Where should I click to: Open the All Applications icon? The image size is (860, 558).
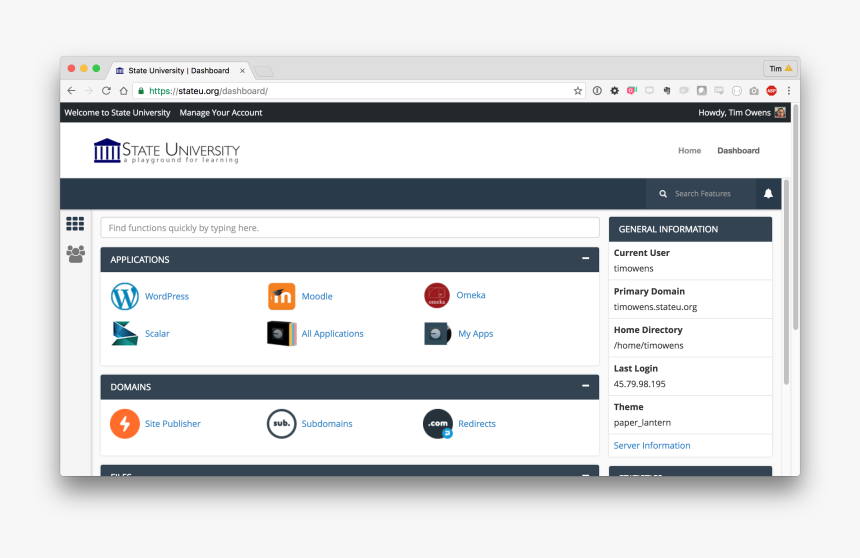pos(281,334)
